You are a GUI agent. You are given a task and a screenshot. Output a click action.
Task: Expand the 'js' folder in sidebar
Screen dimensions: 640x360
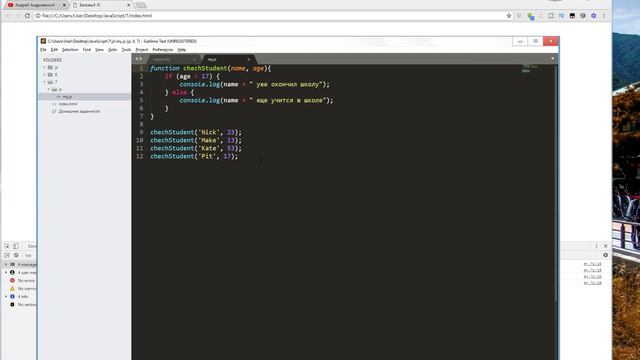(45, 67)
